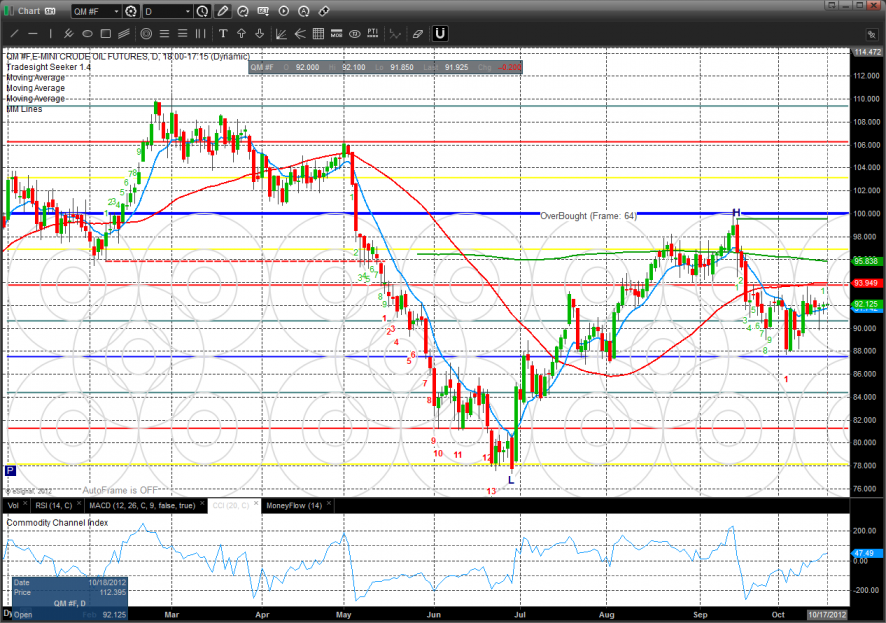The image size is (886, 623).
Task: Click the 92.125 current price marker
Action: coord(865,303)
